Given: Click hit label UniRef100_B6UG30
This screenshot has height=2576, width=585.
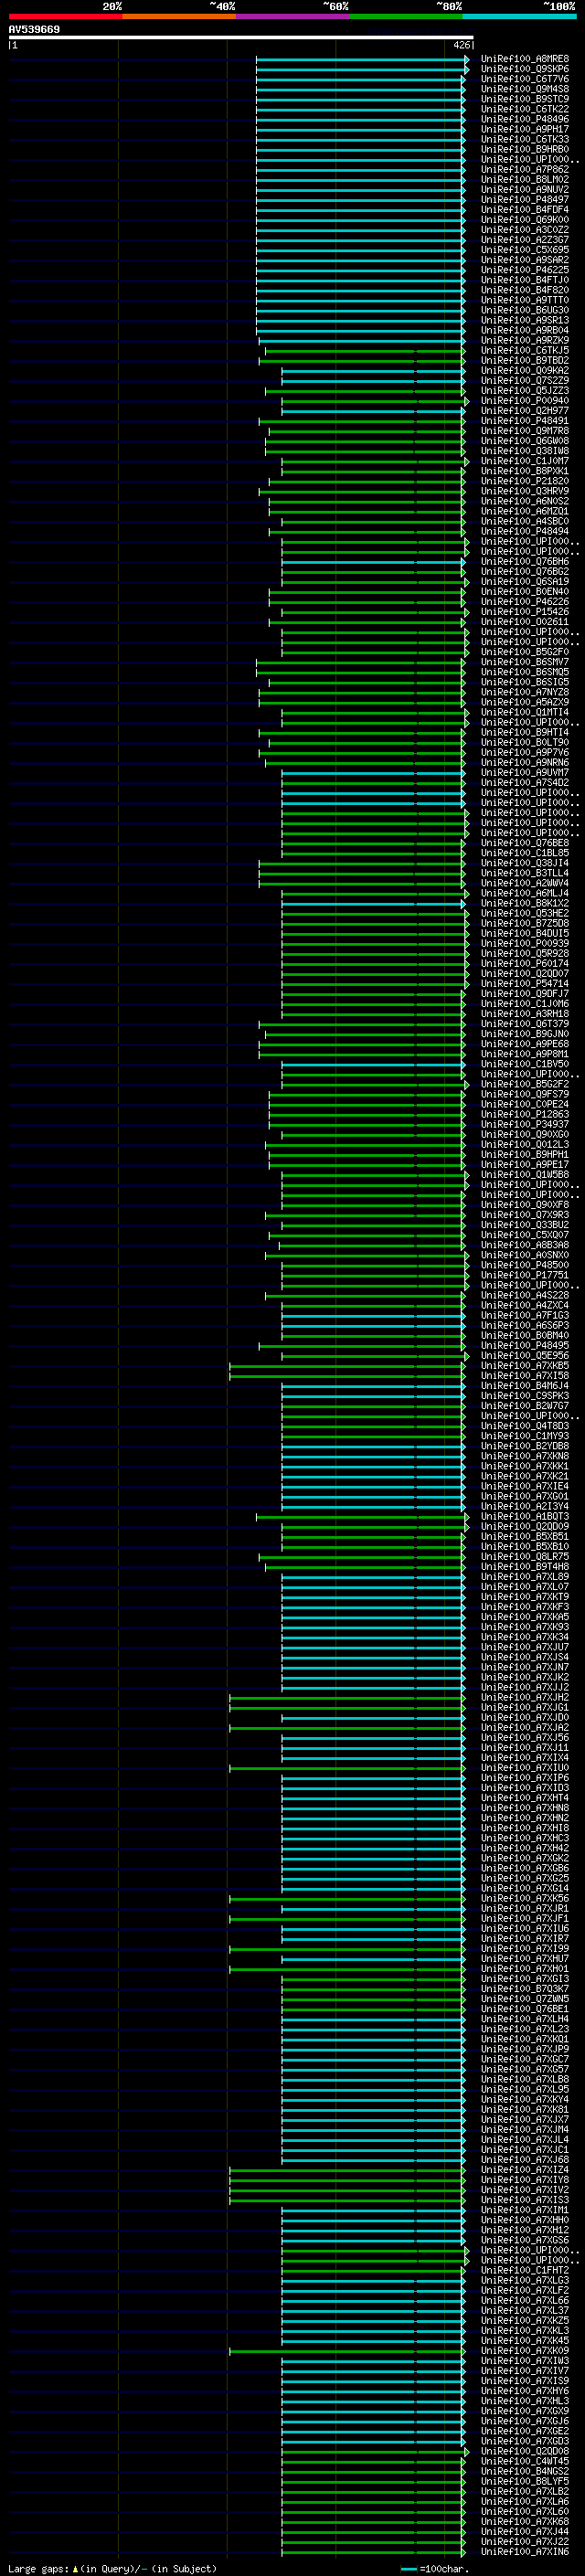Looking at the screenshot, I should [525, 310].
